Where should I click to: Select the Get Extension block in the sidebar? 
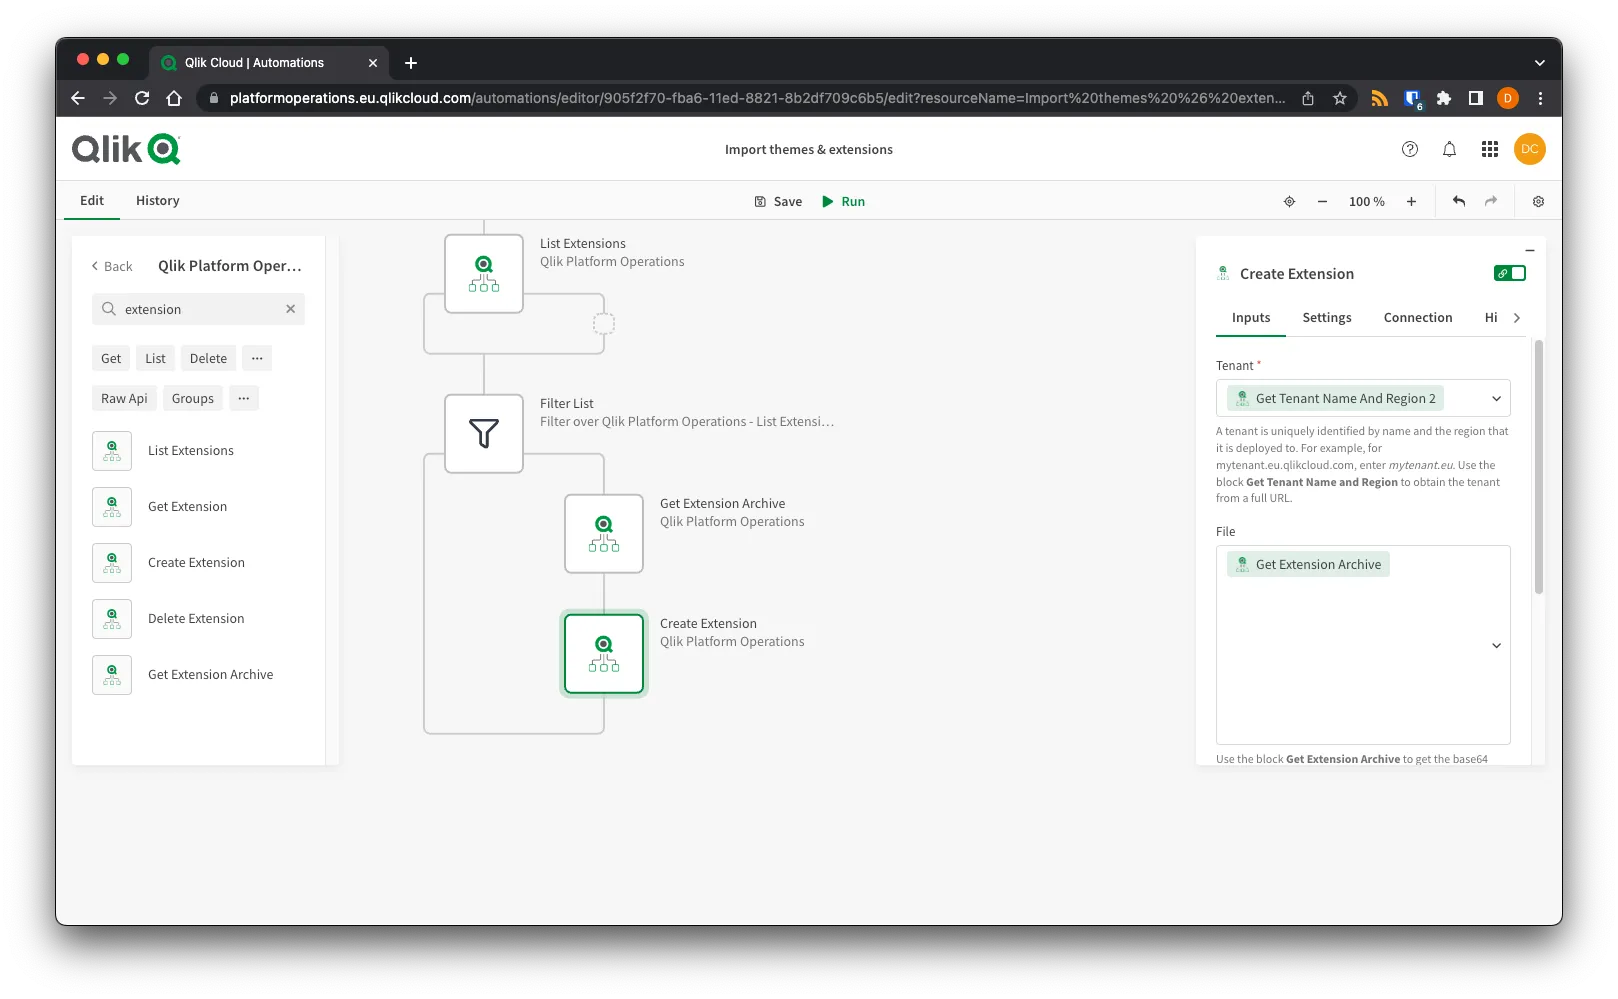click(x=187, y=506)
